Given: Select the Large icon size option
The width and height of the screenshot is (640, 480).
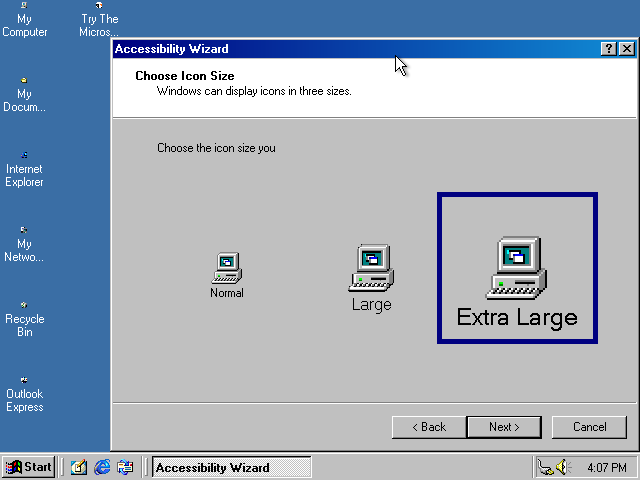Looking at the screenshot, I should click(371, 278).
